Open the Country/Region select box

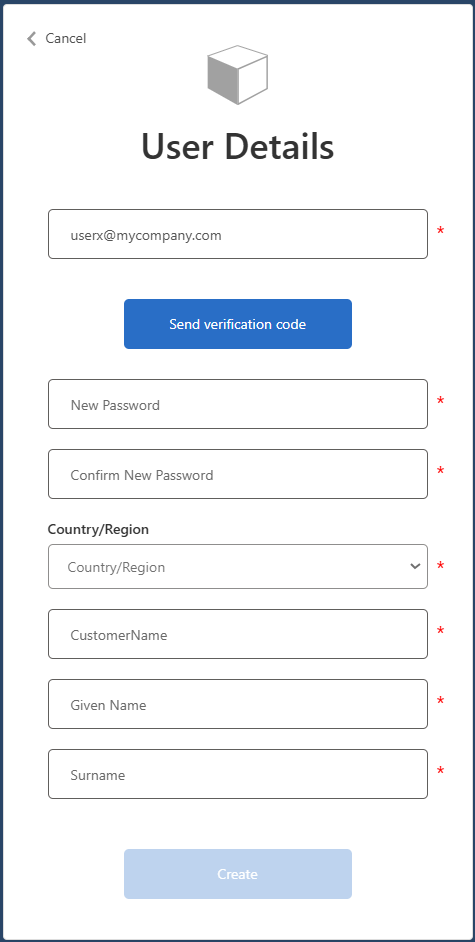point(238,567)
